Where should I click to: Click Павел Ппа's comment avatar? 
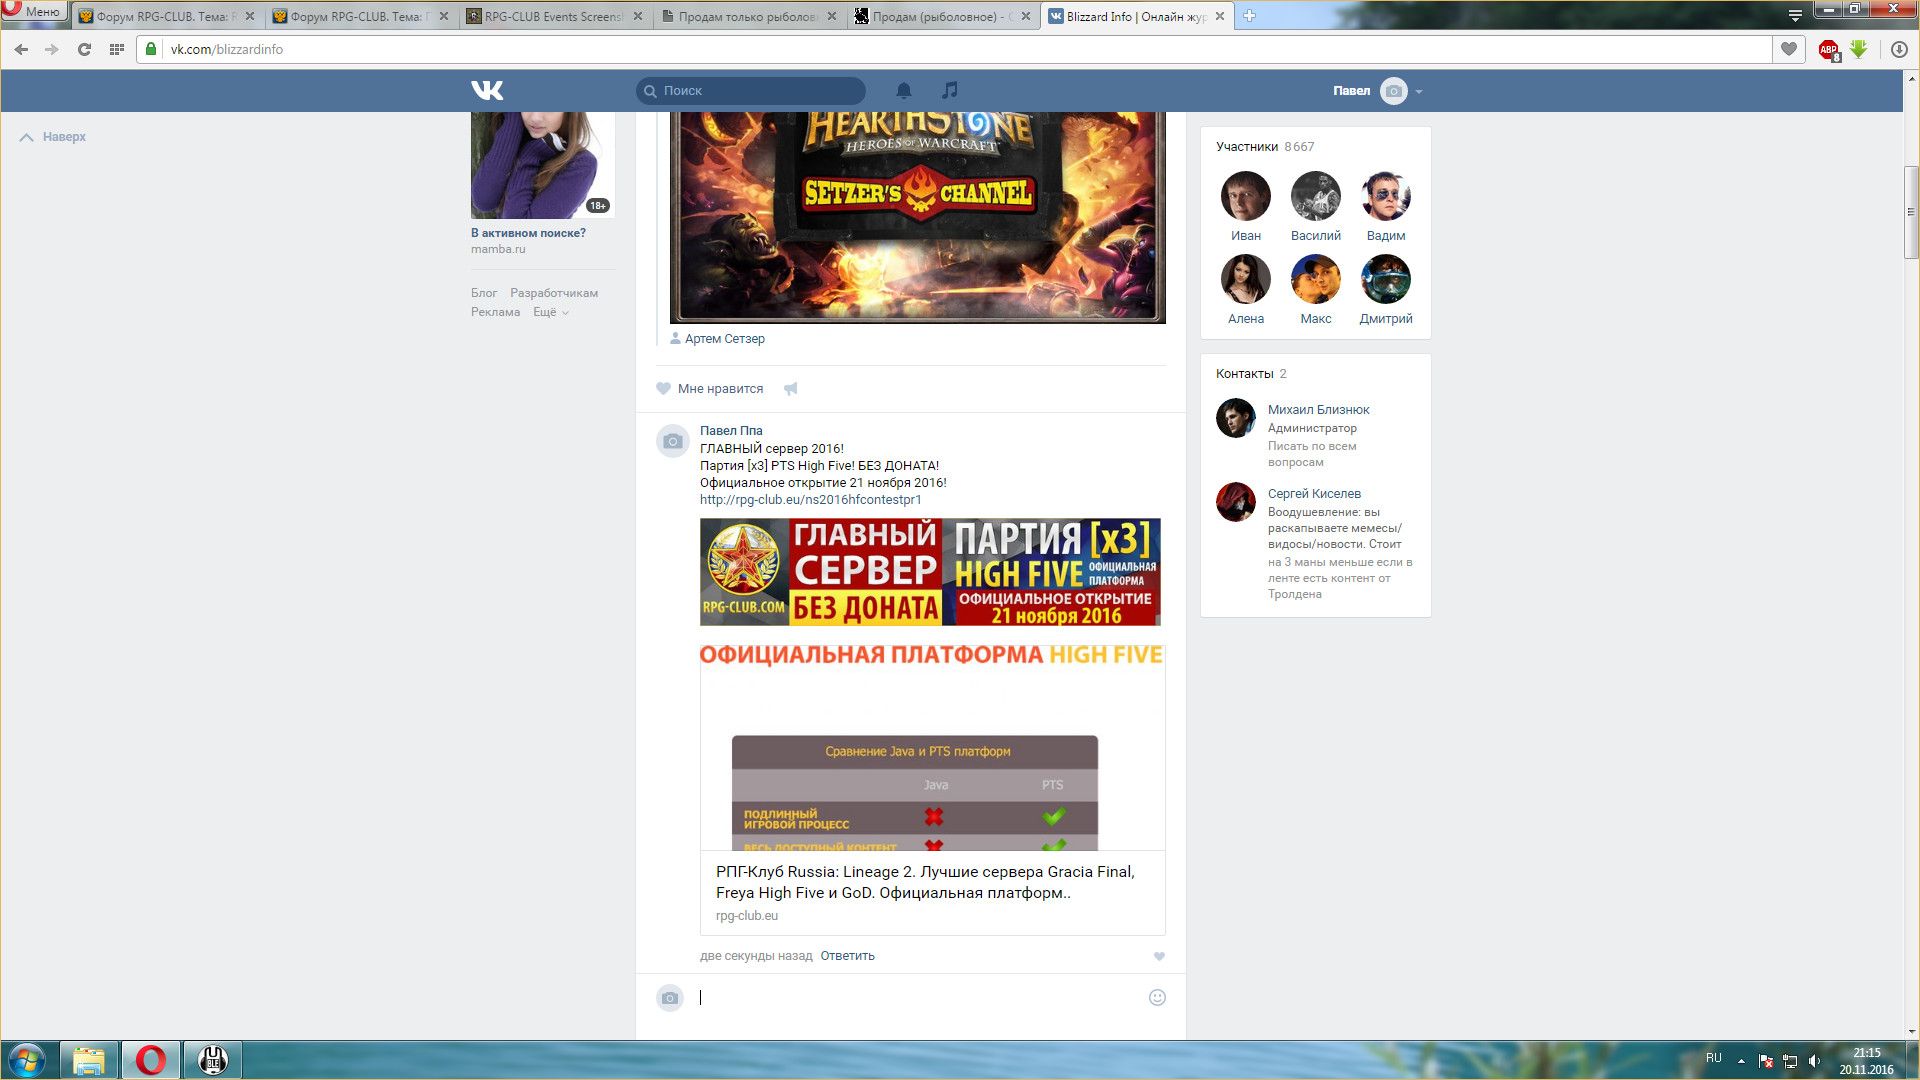(672, 441)
